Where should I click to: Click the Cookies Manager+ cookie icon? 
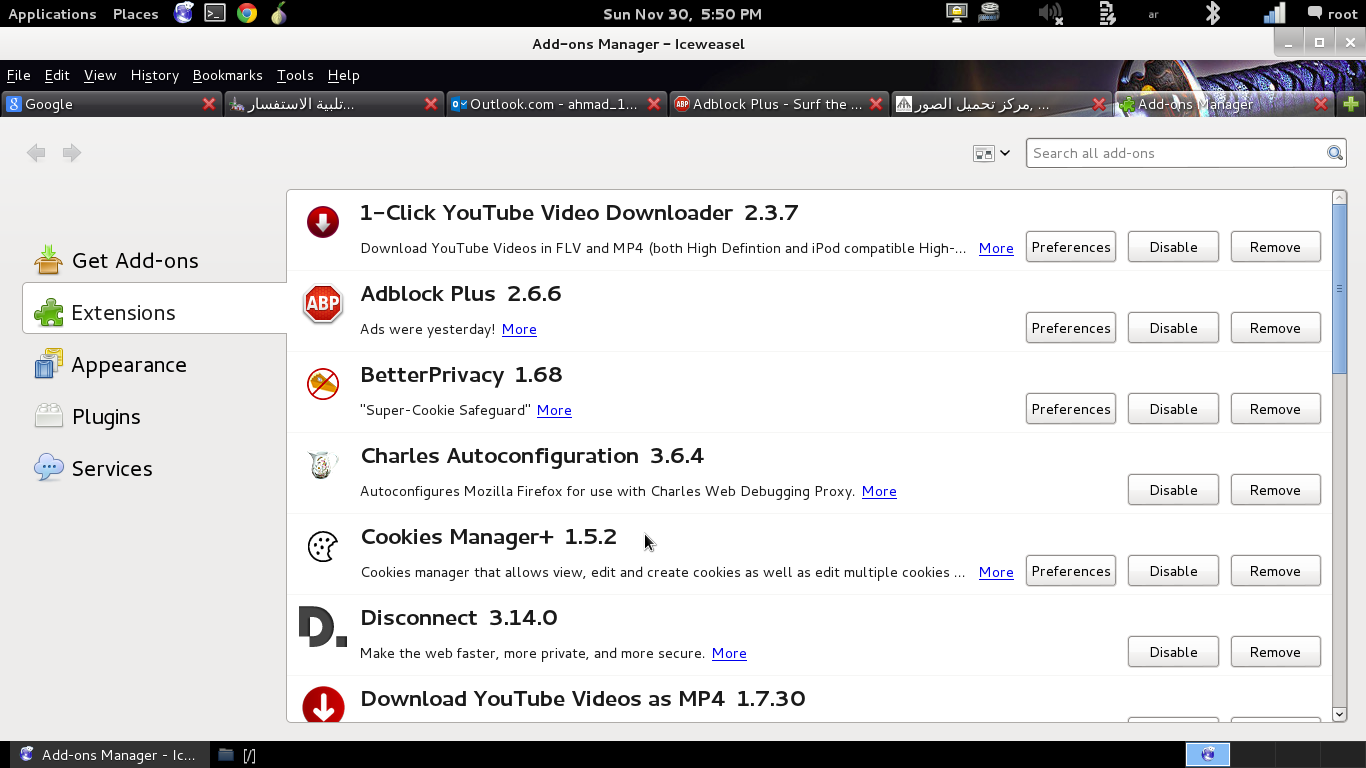pyautogui.click(x=323, y=546)
